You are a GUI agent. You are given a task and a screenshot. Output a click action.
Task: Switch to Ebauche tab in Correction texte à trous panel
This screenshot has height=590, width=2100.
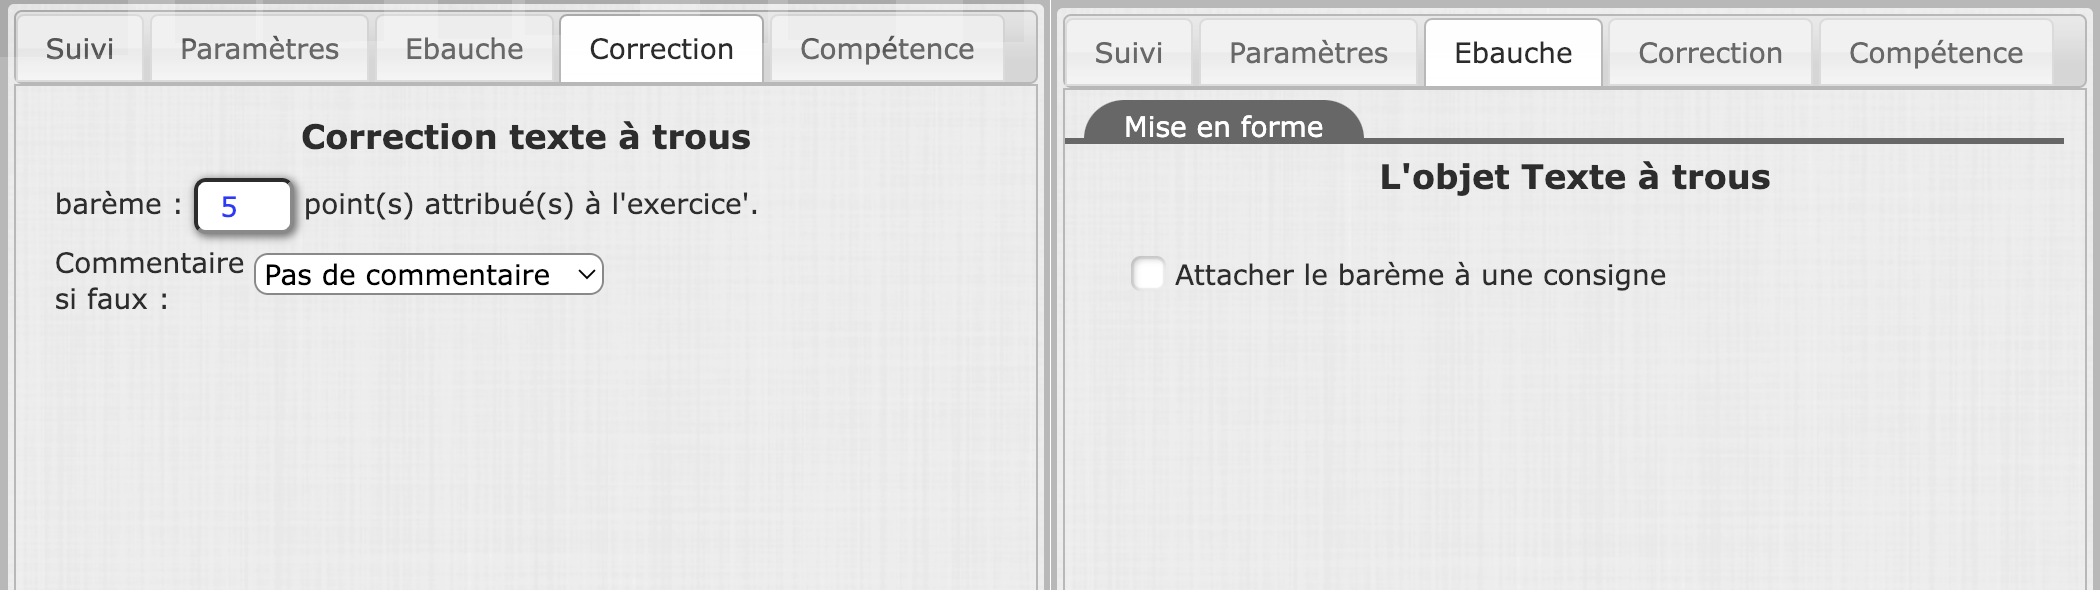(x=464, y=49)
